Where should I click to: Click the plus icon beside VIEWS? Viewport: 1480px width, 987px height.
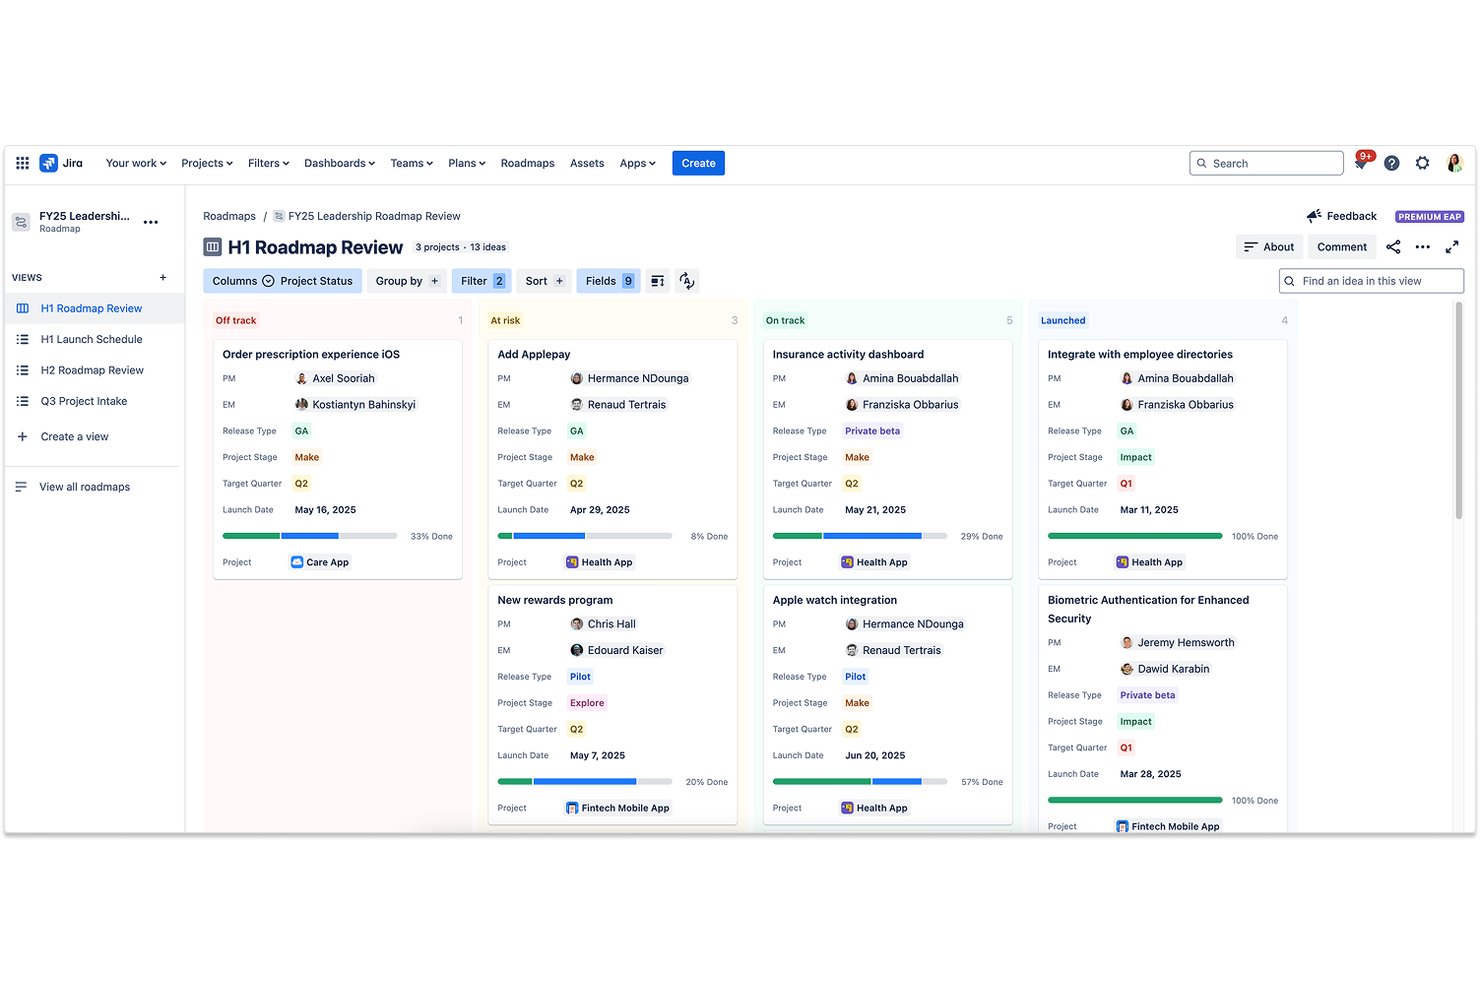(163, 278)
